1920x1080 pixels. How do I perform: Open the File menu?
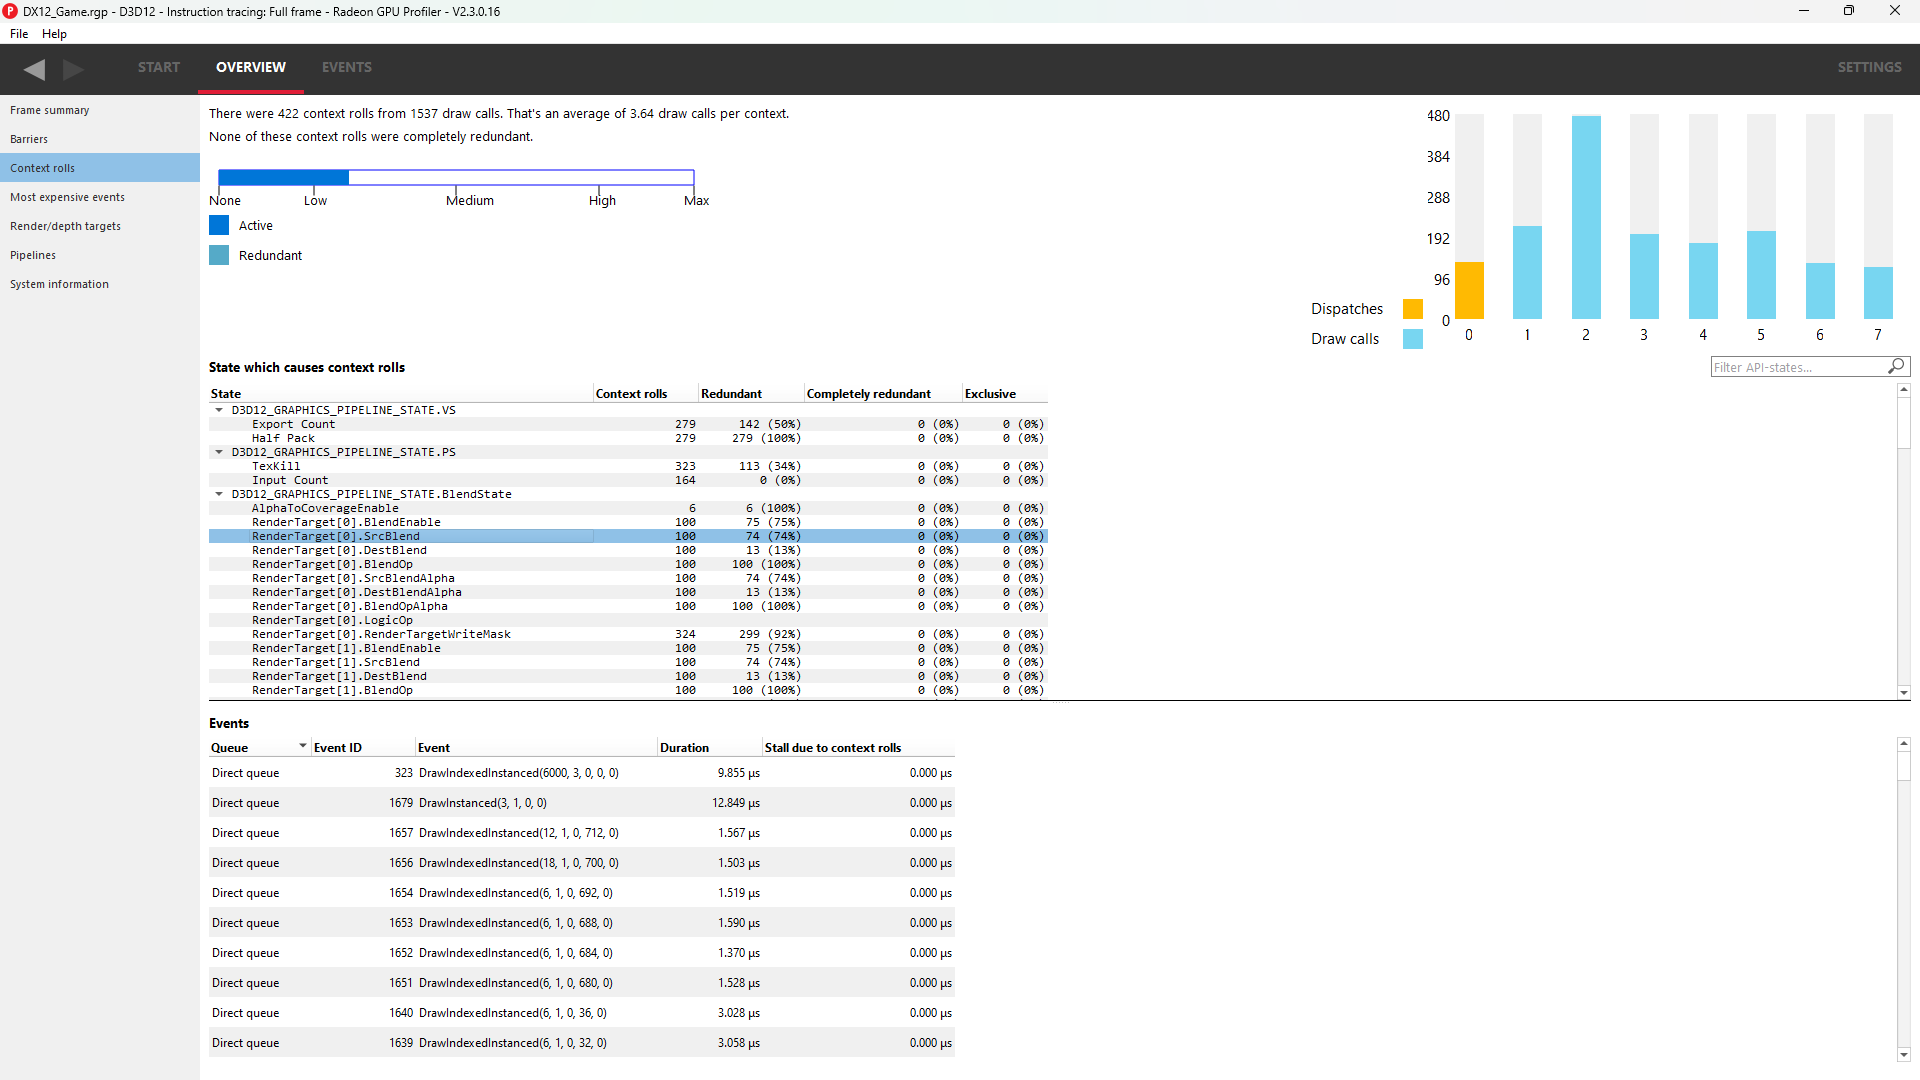coord(19,33)
